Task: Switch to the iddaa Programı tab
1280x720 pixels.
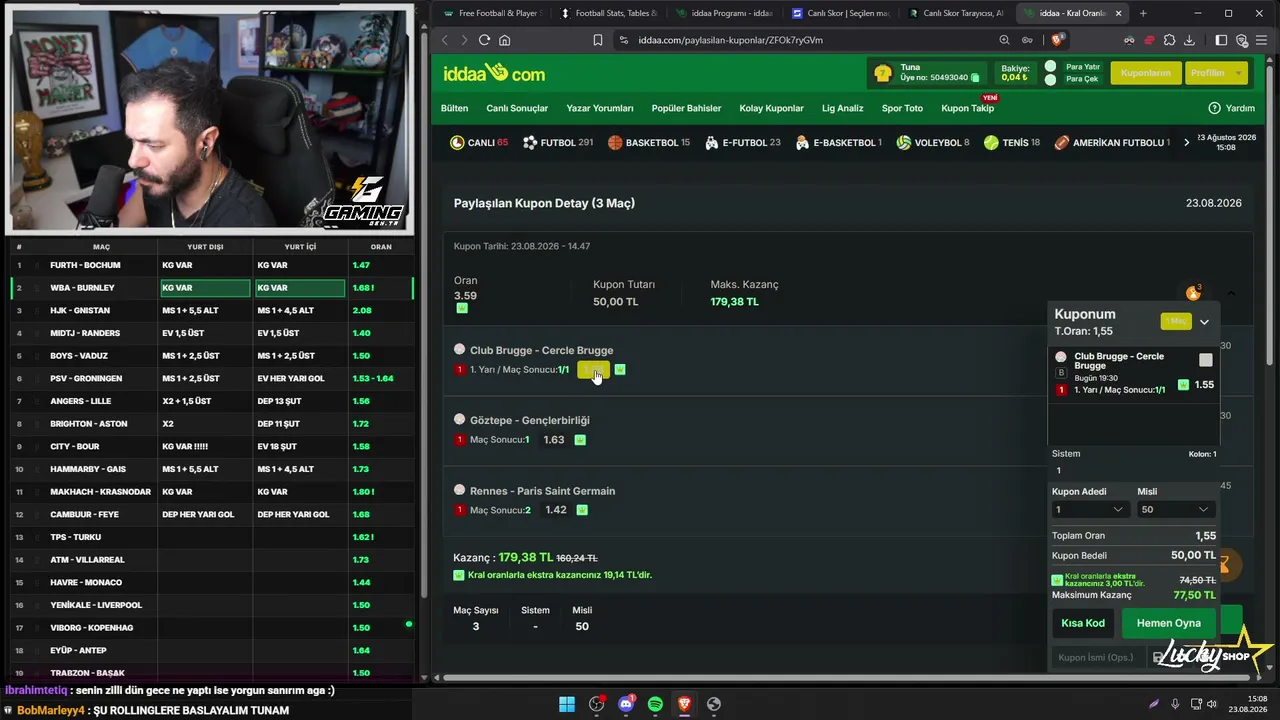Action: click(x=724, y=13)
